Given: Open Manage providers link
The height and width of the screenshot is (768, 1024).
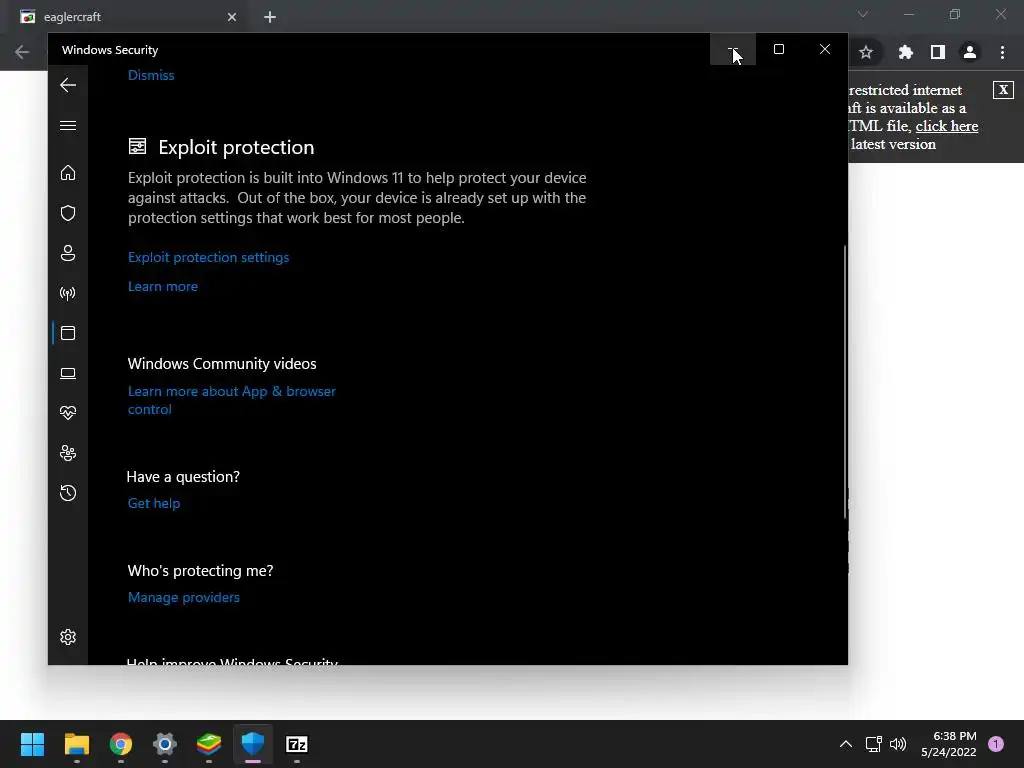Looking at the screenshot, I should (184, 598).
